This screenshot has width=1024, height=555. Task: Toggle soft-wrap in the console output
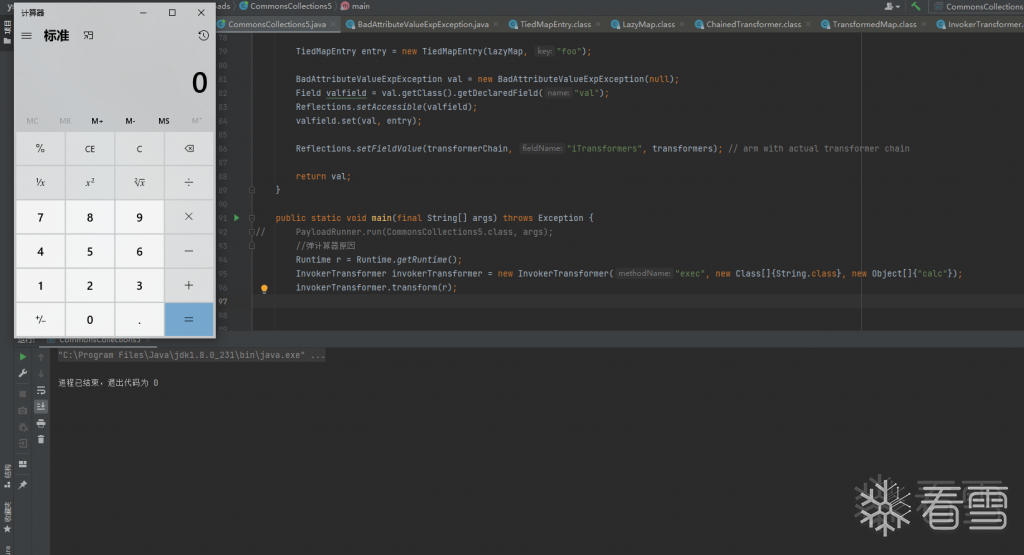point(41,390)
